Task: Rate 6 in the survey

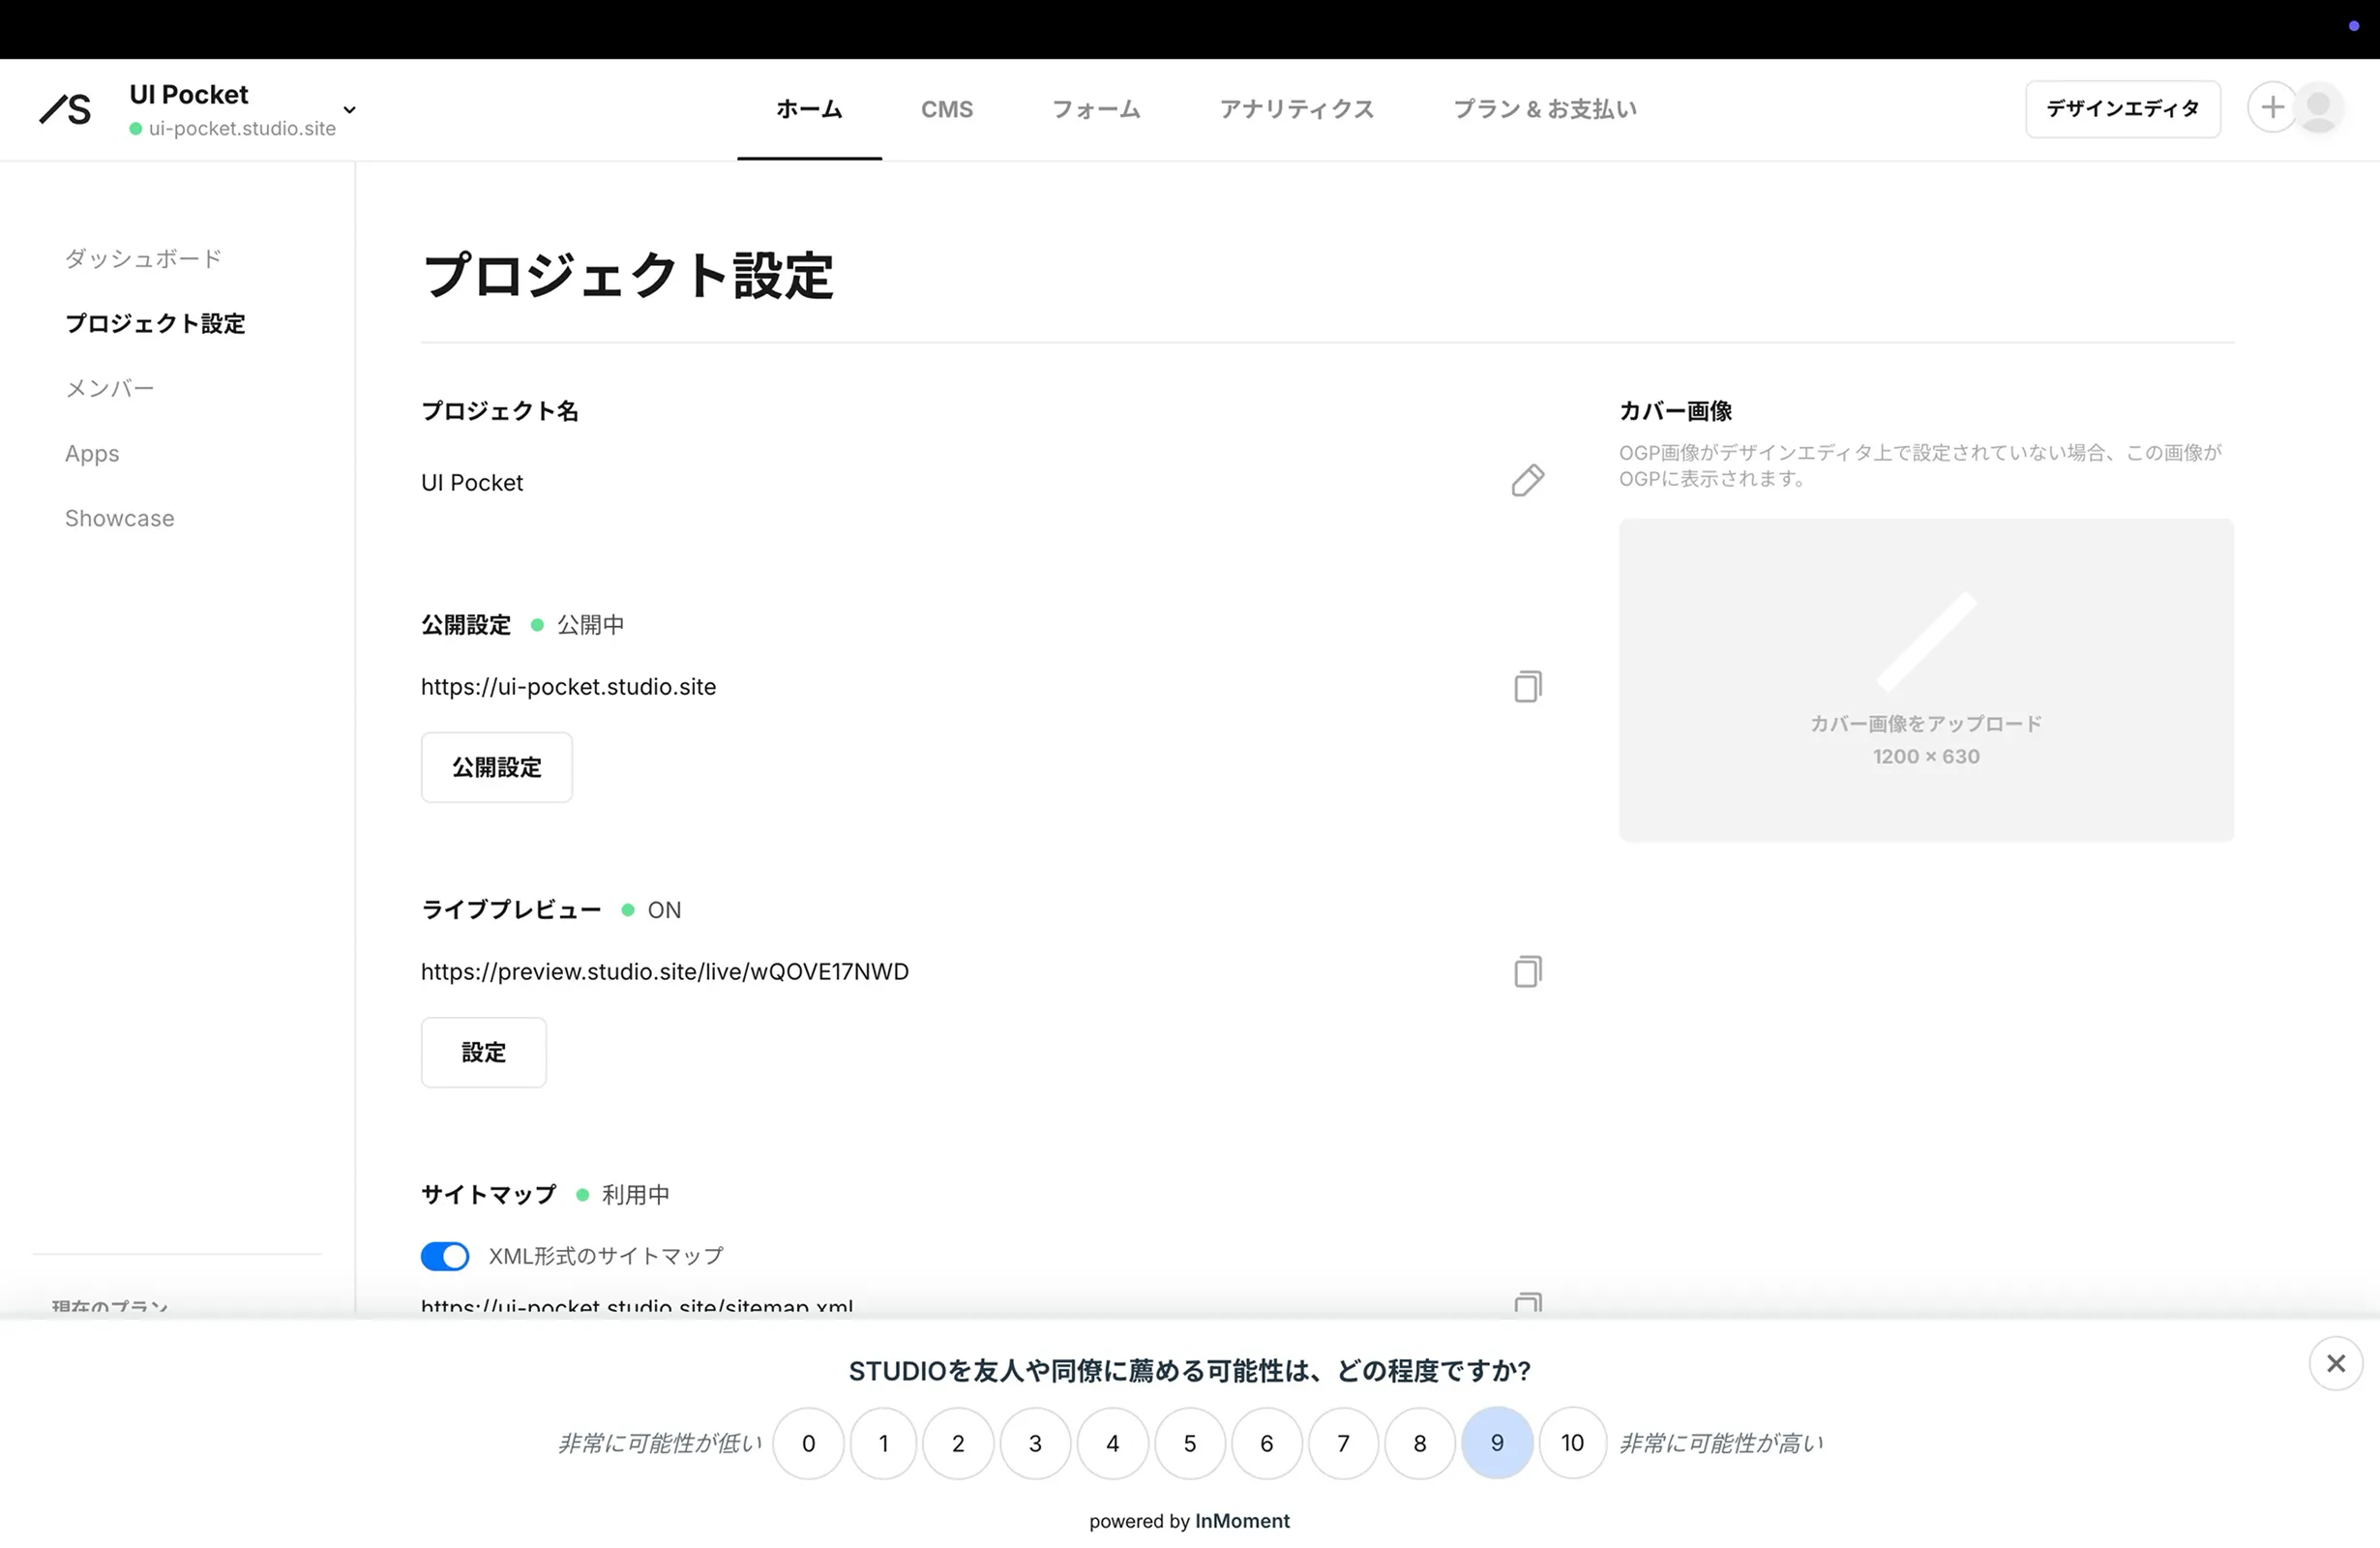Action: 1266,1443
